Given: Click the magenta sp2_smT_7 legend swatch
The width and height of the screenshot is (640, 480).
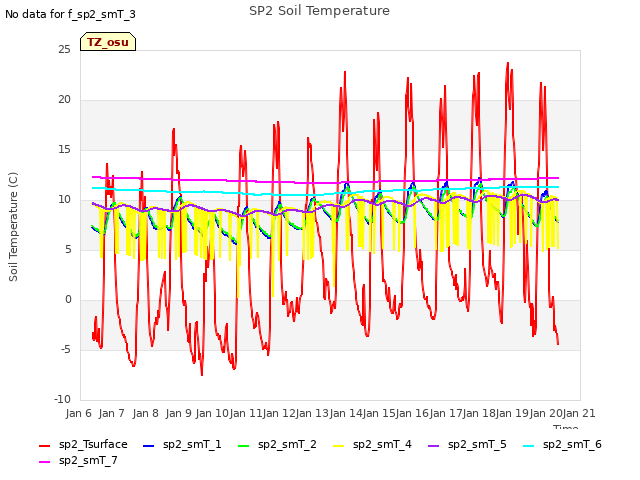Looking at the screenshot, I should coord(44,462).
